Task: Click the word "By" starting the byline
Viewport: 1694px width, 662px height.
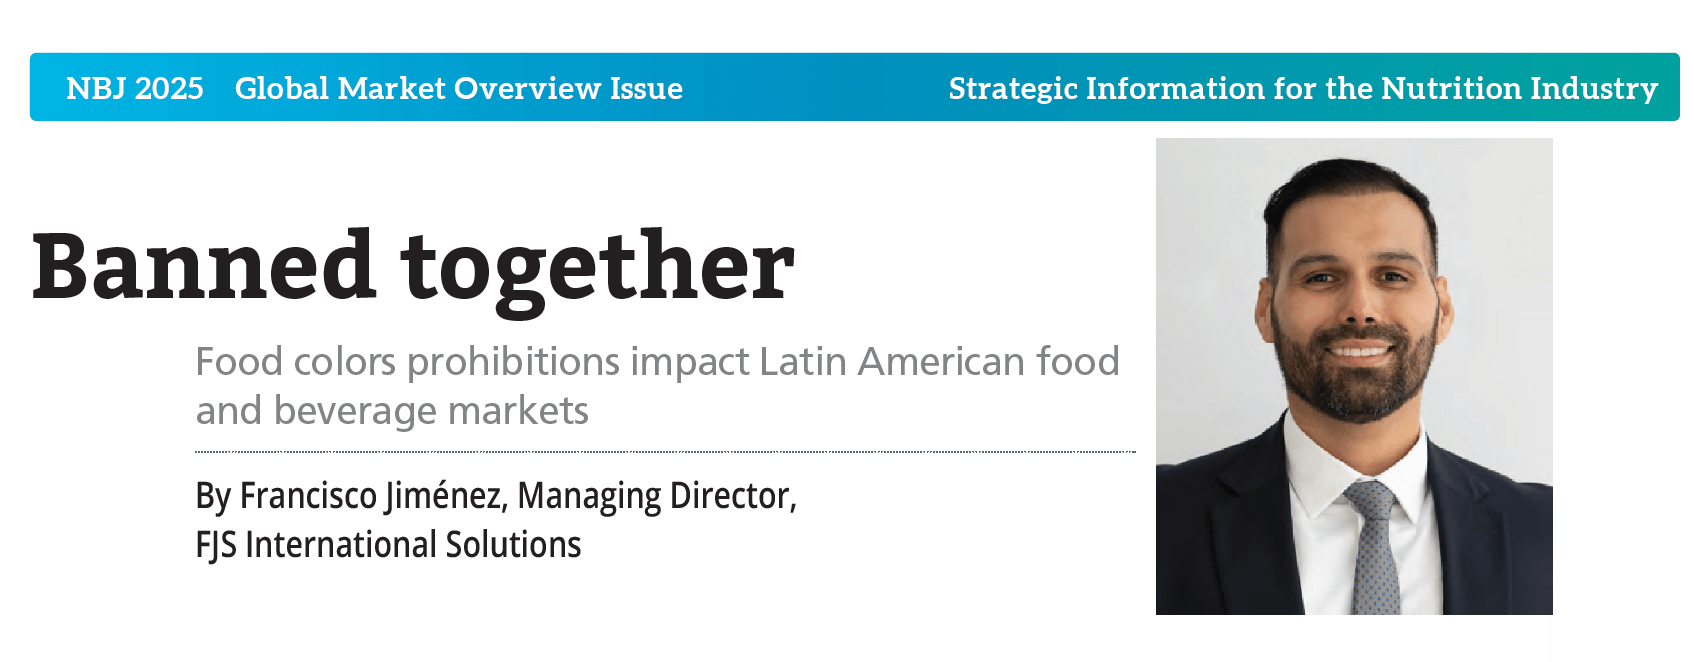Action: pyautogui.click(x=213, y=496)
